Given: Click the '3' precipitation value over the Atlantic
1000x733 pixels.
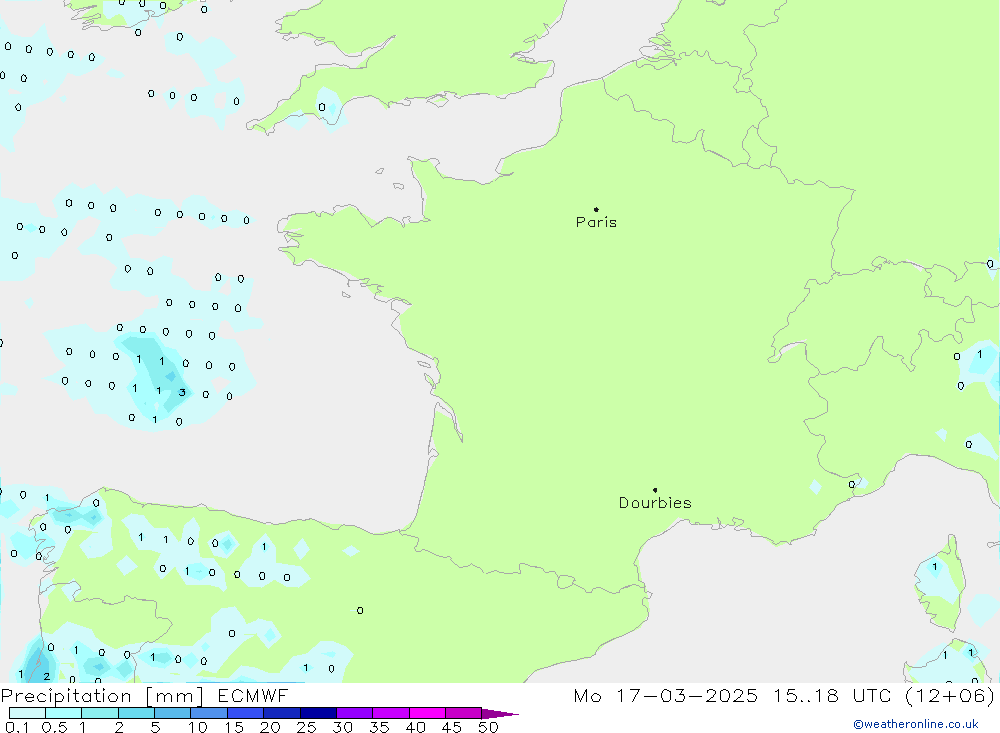Looking at the screenshot, I should [x=182, y=392].
